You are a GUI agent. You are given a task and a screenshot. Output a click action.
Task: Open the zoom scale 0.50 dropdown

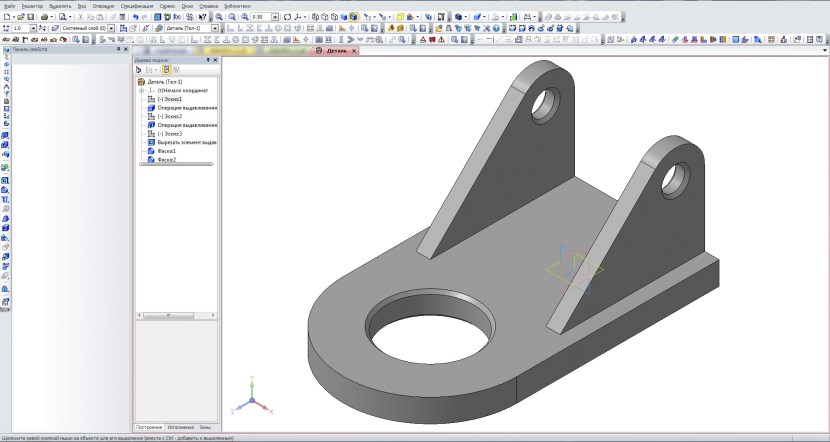(x=277, y=17)
